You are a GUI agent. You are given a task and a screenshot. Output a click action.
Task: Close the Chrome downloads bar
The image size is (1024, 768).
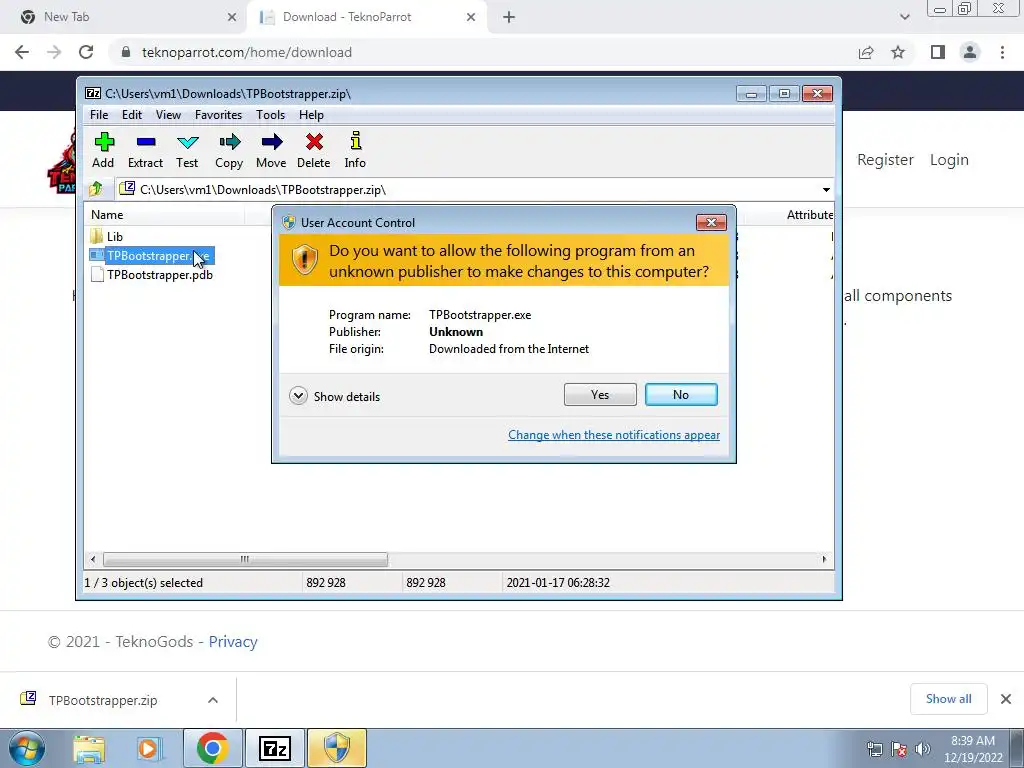click(x=1006, y=699)
